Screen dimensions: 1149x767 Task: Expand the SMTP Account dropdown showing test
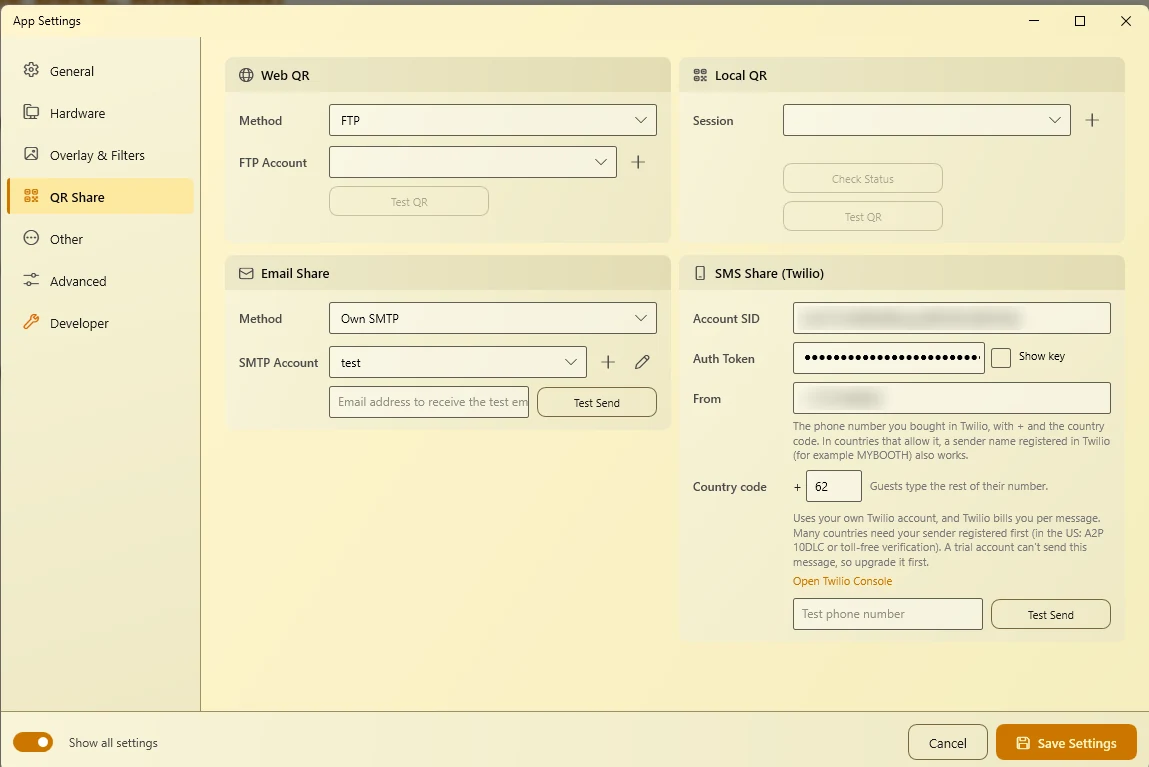pyautogui.click(x=457, y=362)
